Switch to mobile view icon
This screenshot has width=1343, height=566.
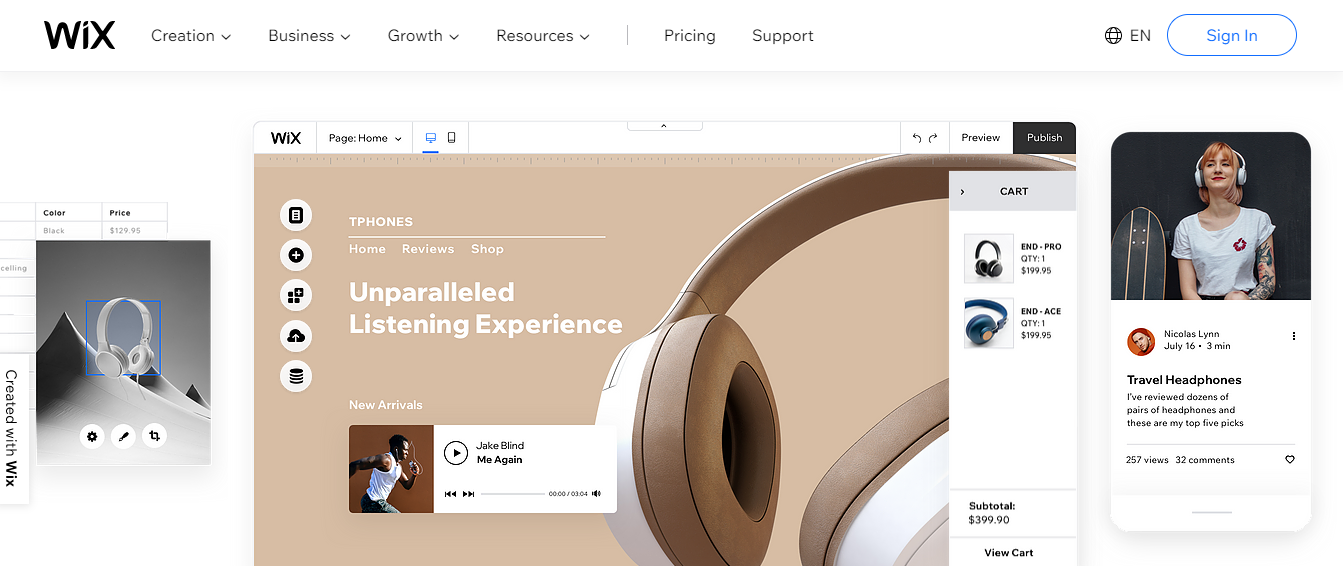[x=452, y=138]
